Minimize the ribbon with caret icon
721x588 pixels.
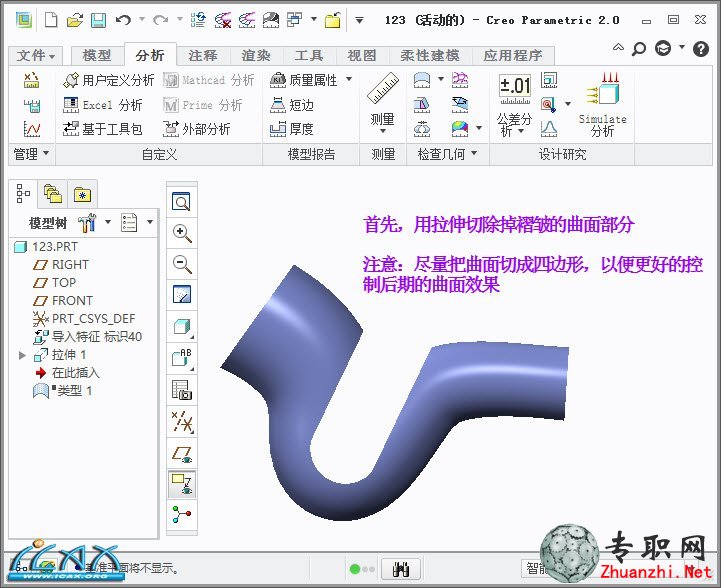coord(618,47)
